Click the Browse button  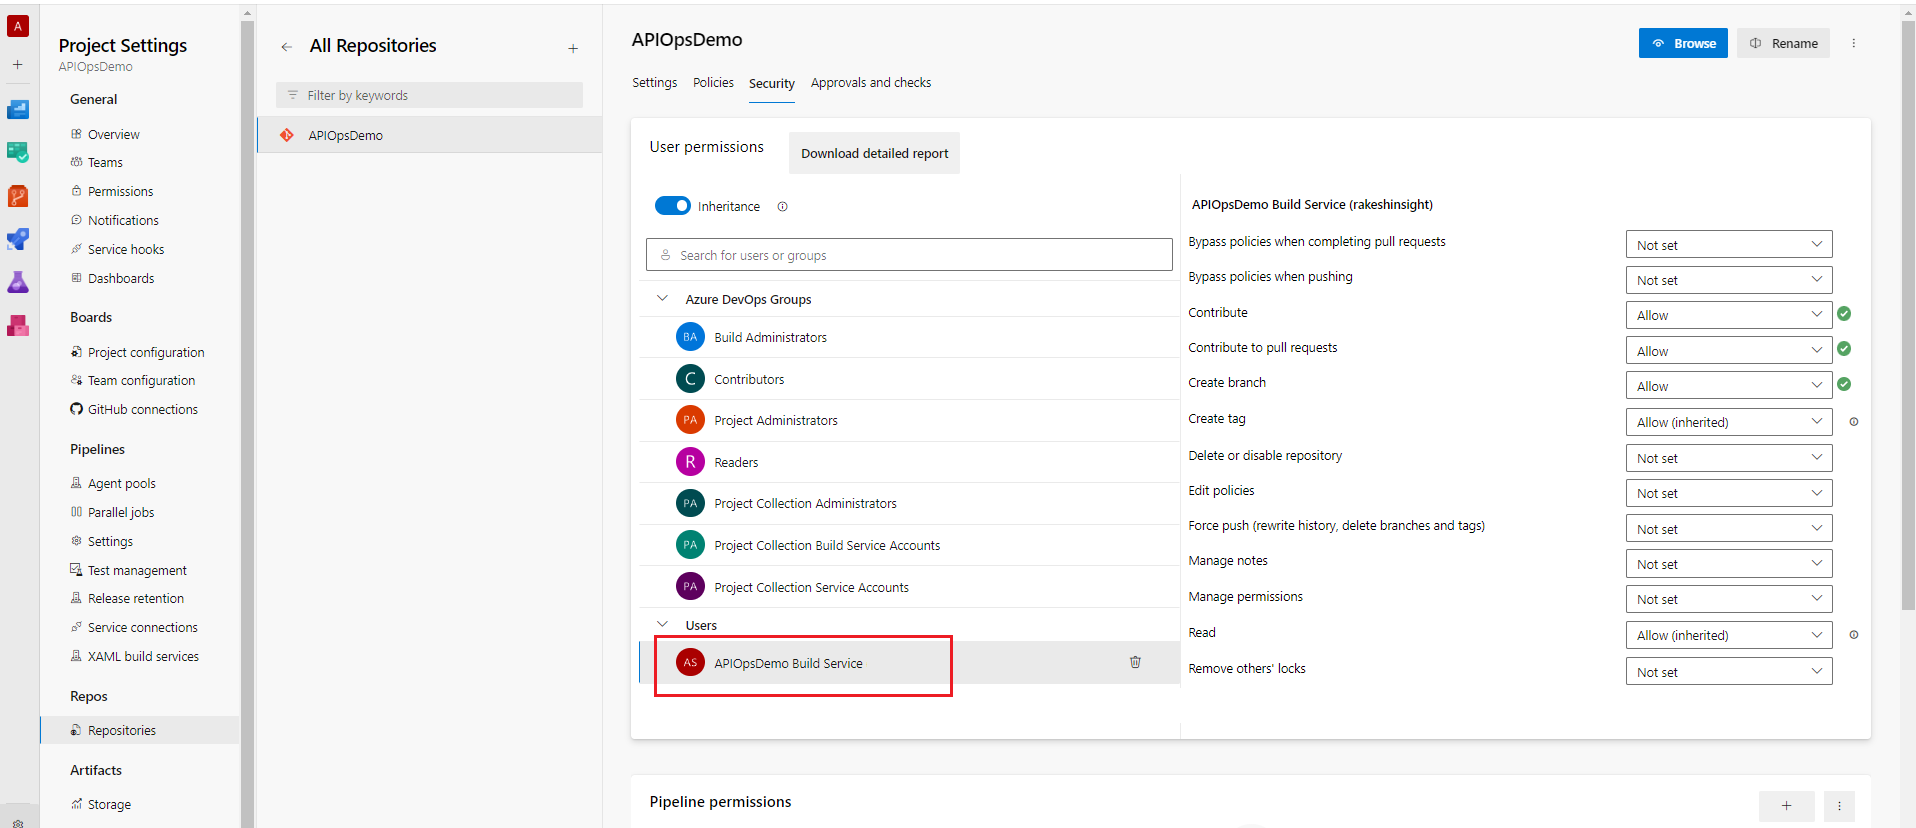[x=1683, y=43]
